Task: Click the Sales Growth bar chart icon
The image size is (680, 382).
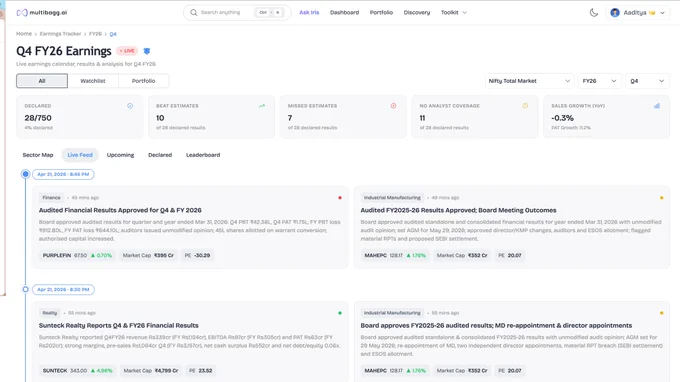Action: click(657, 106)
